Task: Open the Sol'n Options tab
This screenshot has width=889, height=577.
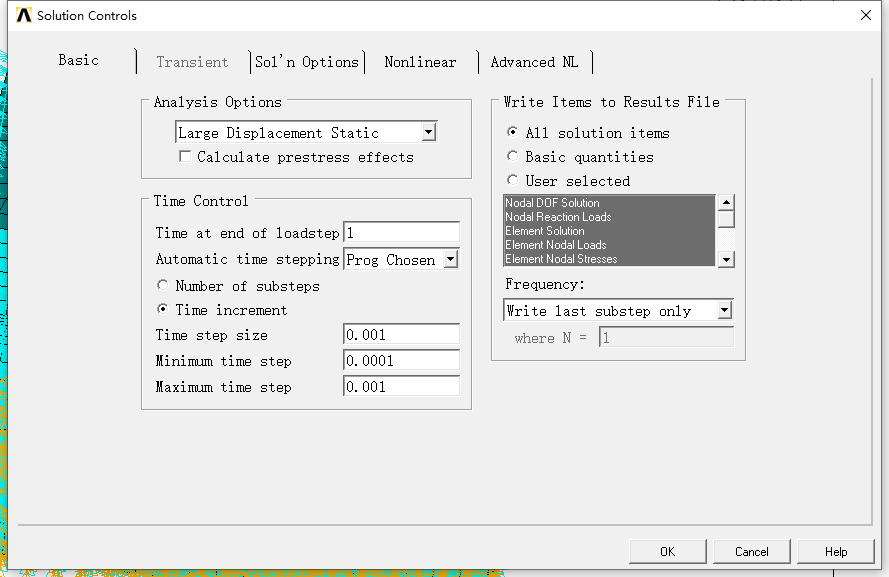Action: tap(307, 62)
